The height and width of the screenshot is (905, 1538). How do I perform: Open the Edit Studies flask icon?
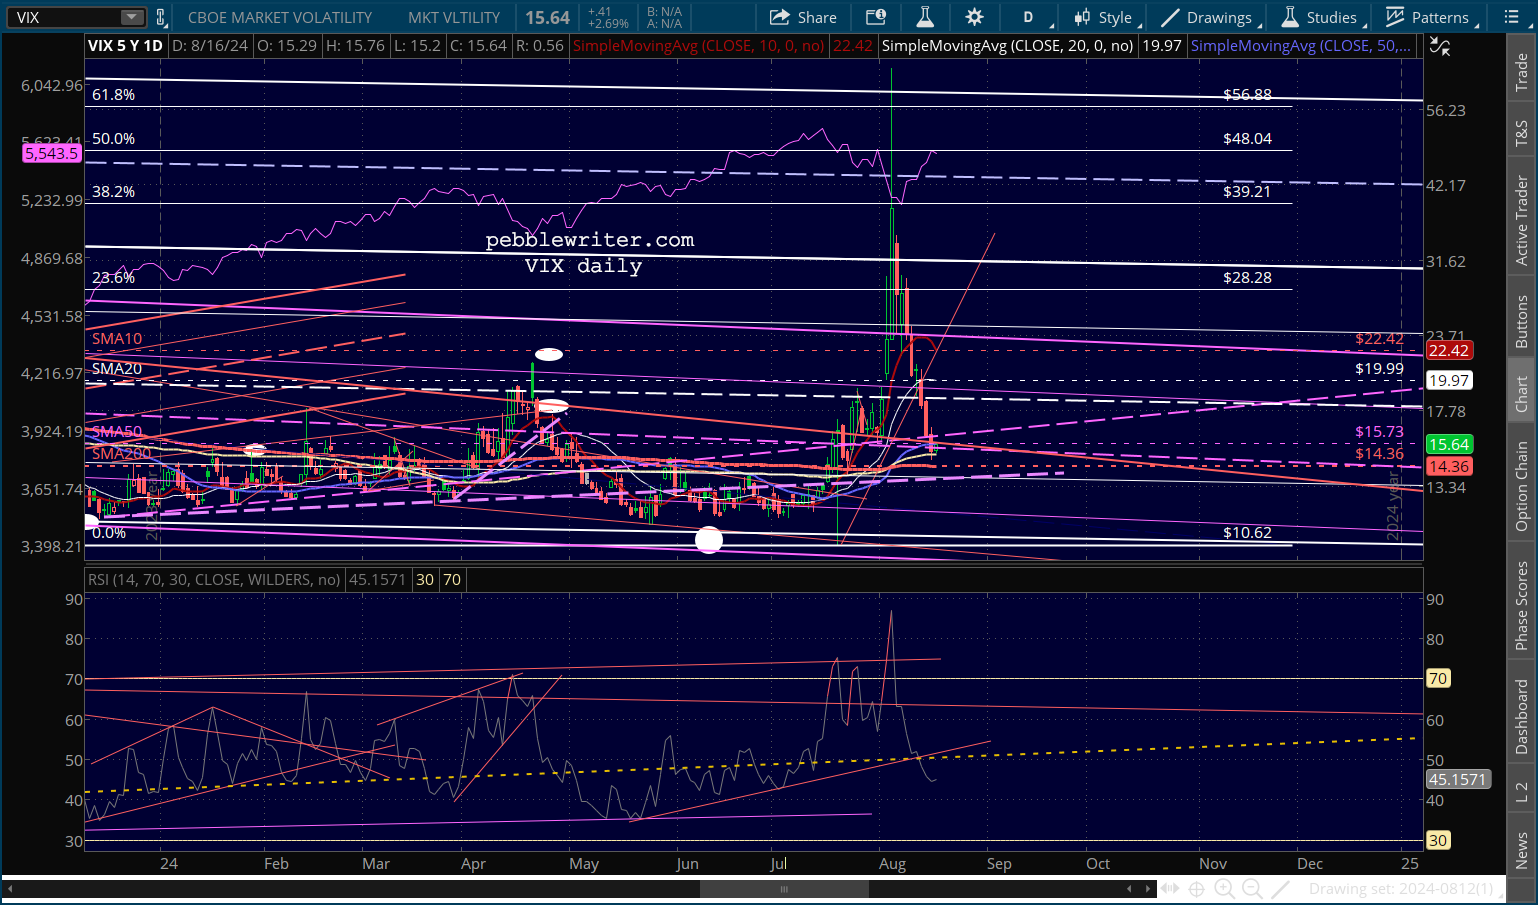pos(925,17)
